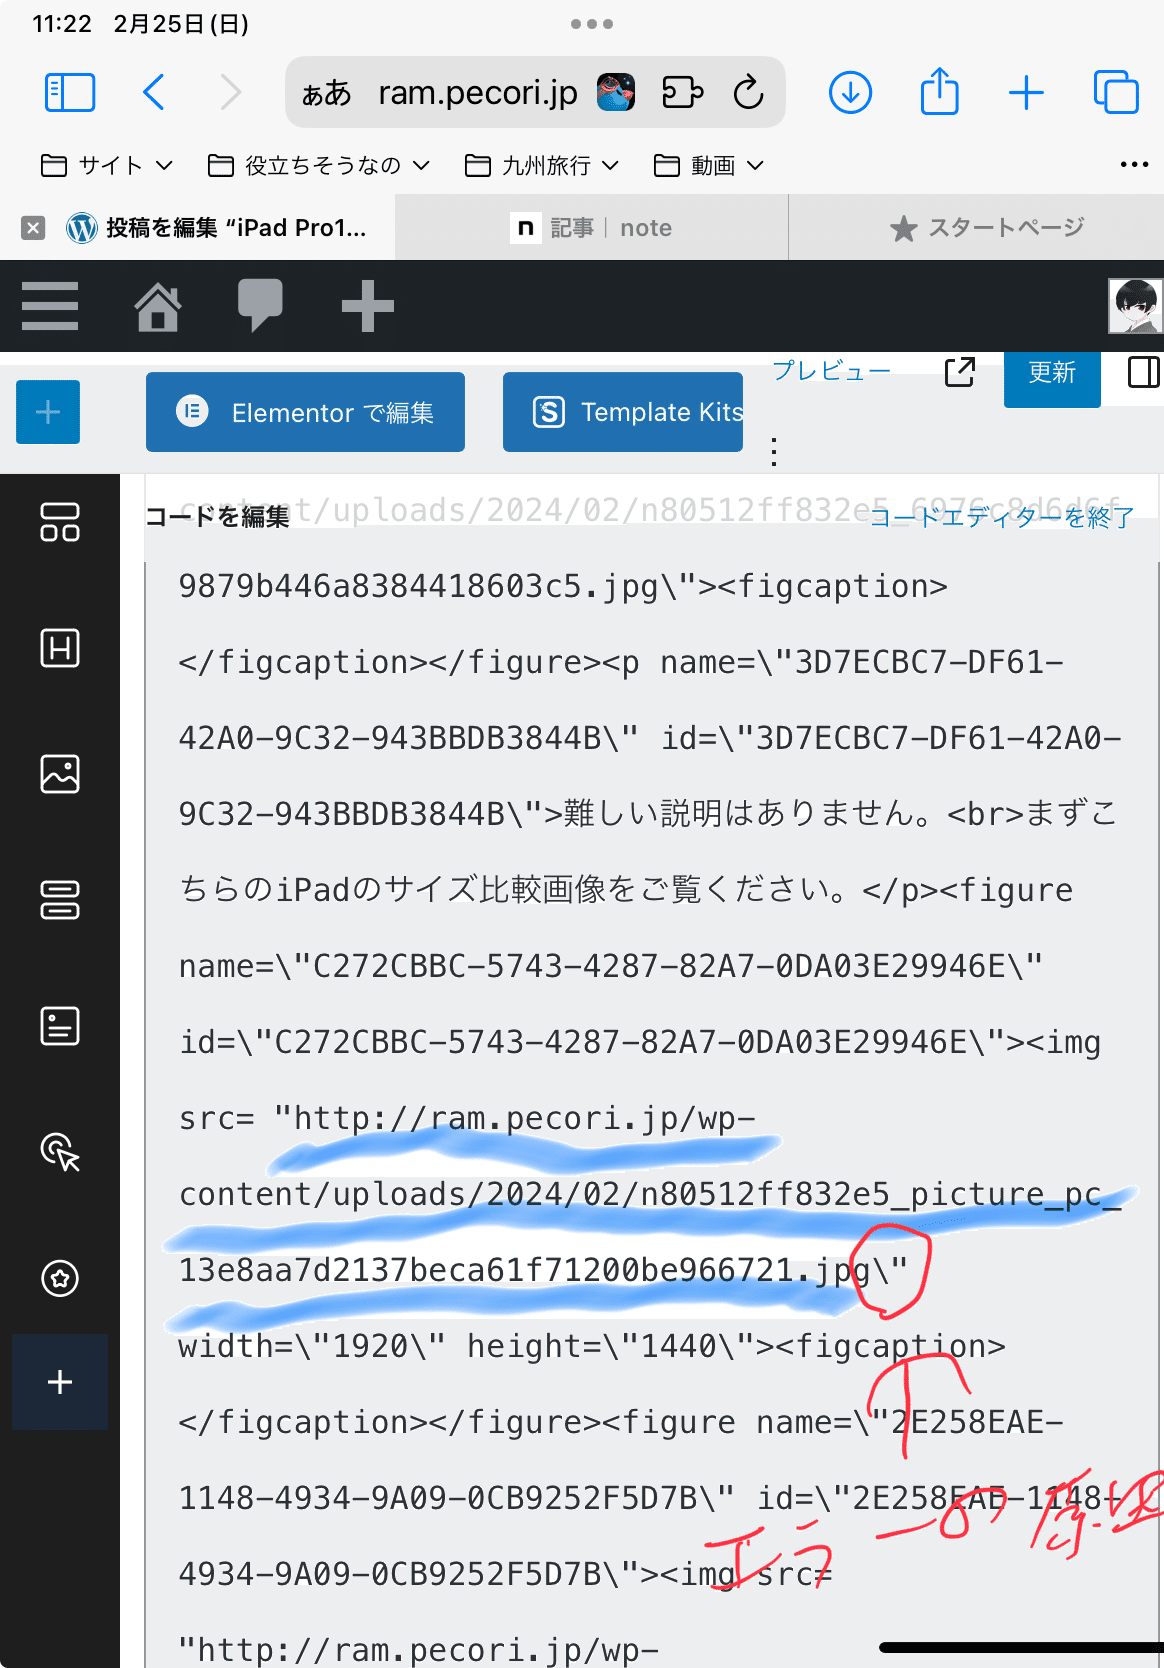Screen dimensions: 1164x1668
Task: Select the image sidebar icon
Action: point(60,774)
